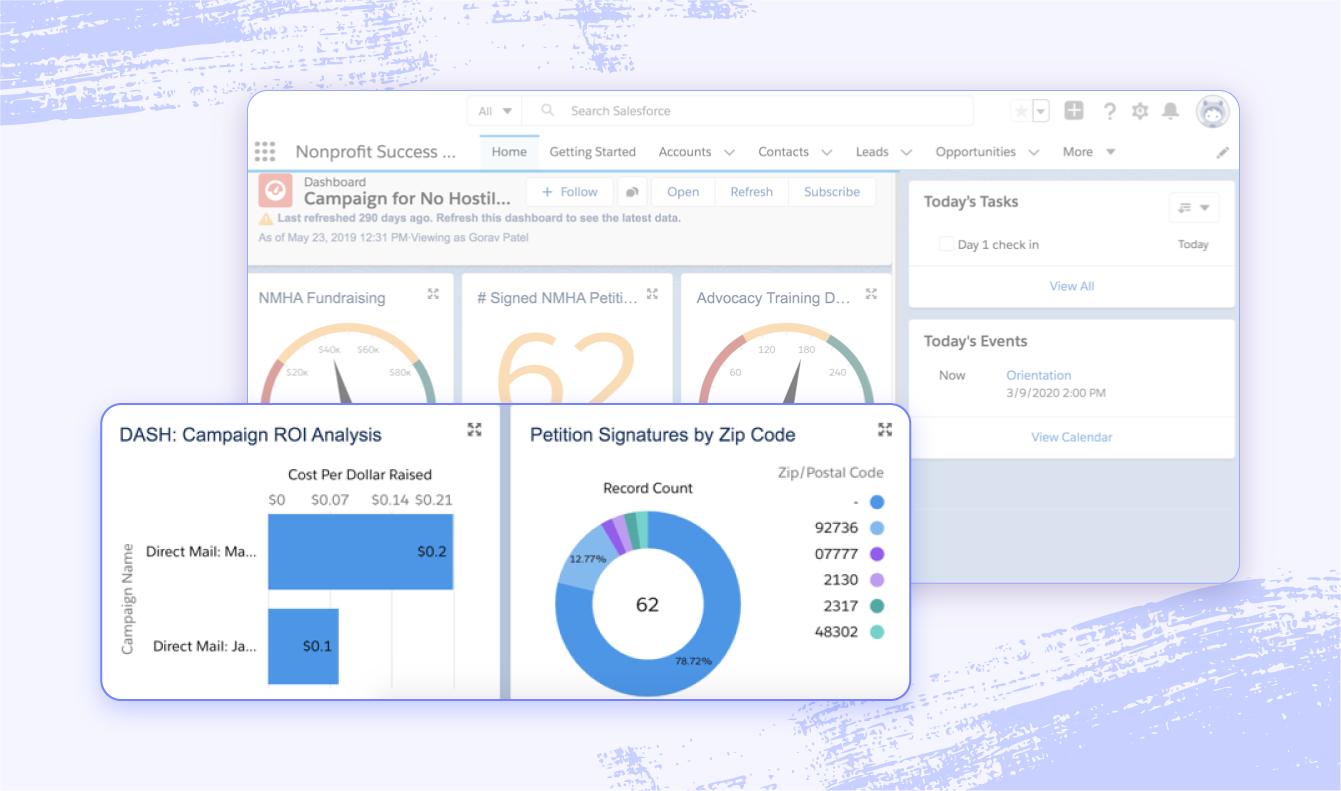Click the large 62 metric value
Image resolution: width=1341 pixels, height=791 pixels.
point(567,370)
